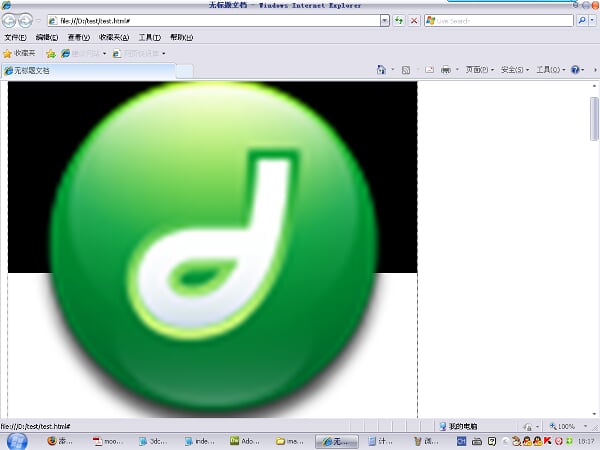Viewport: 600px width, 450px height.
Task: Click the keyboard icon in system tray
Action: coord(477,441)
